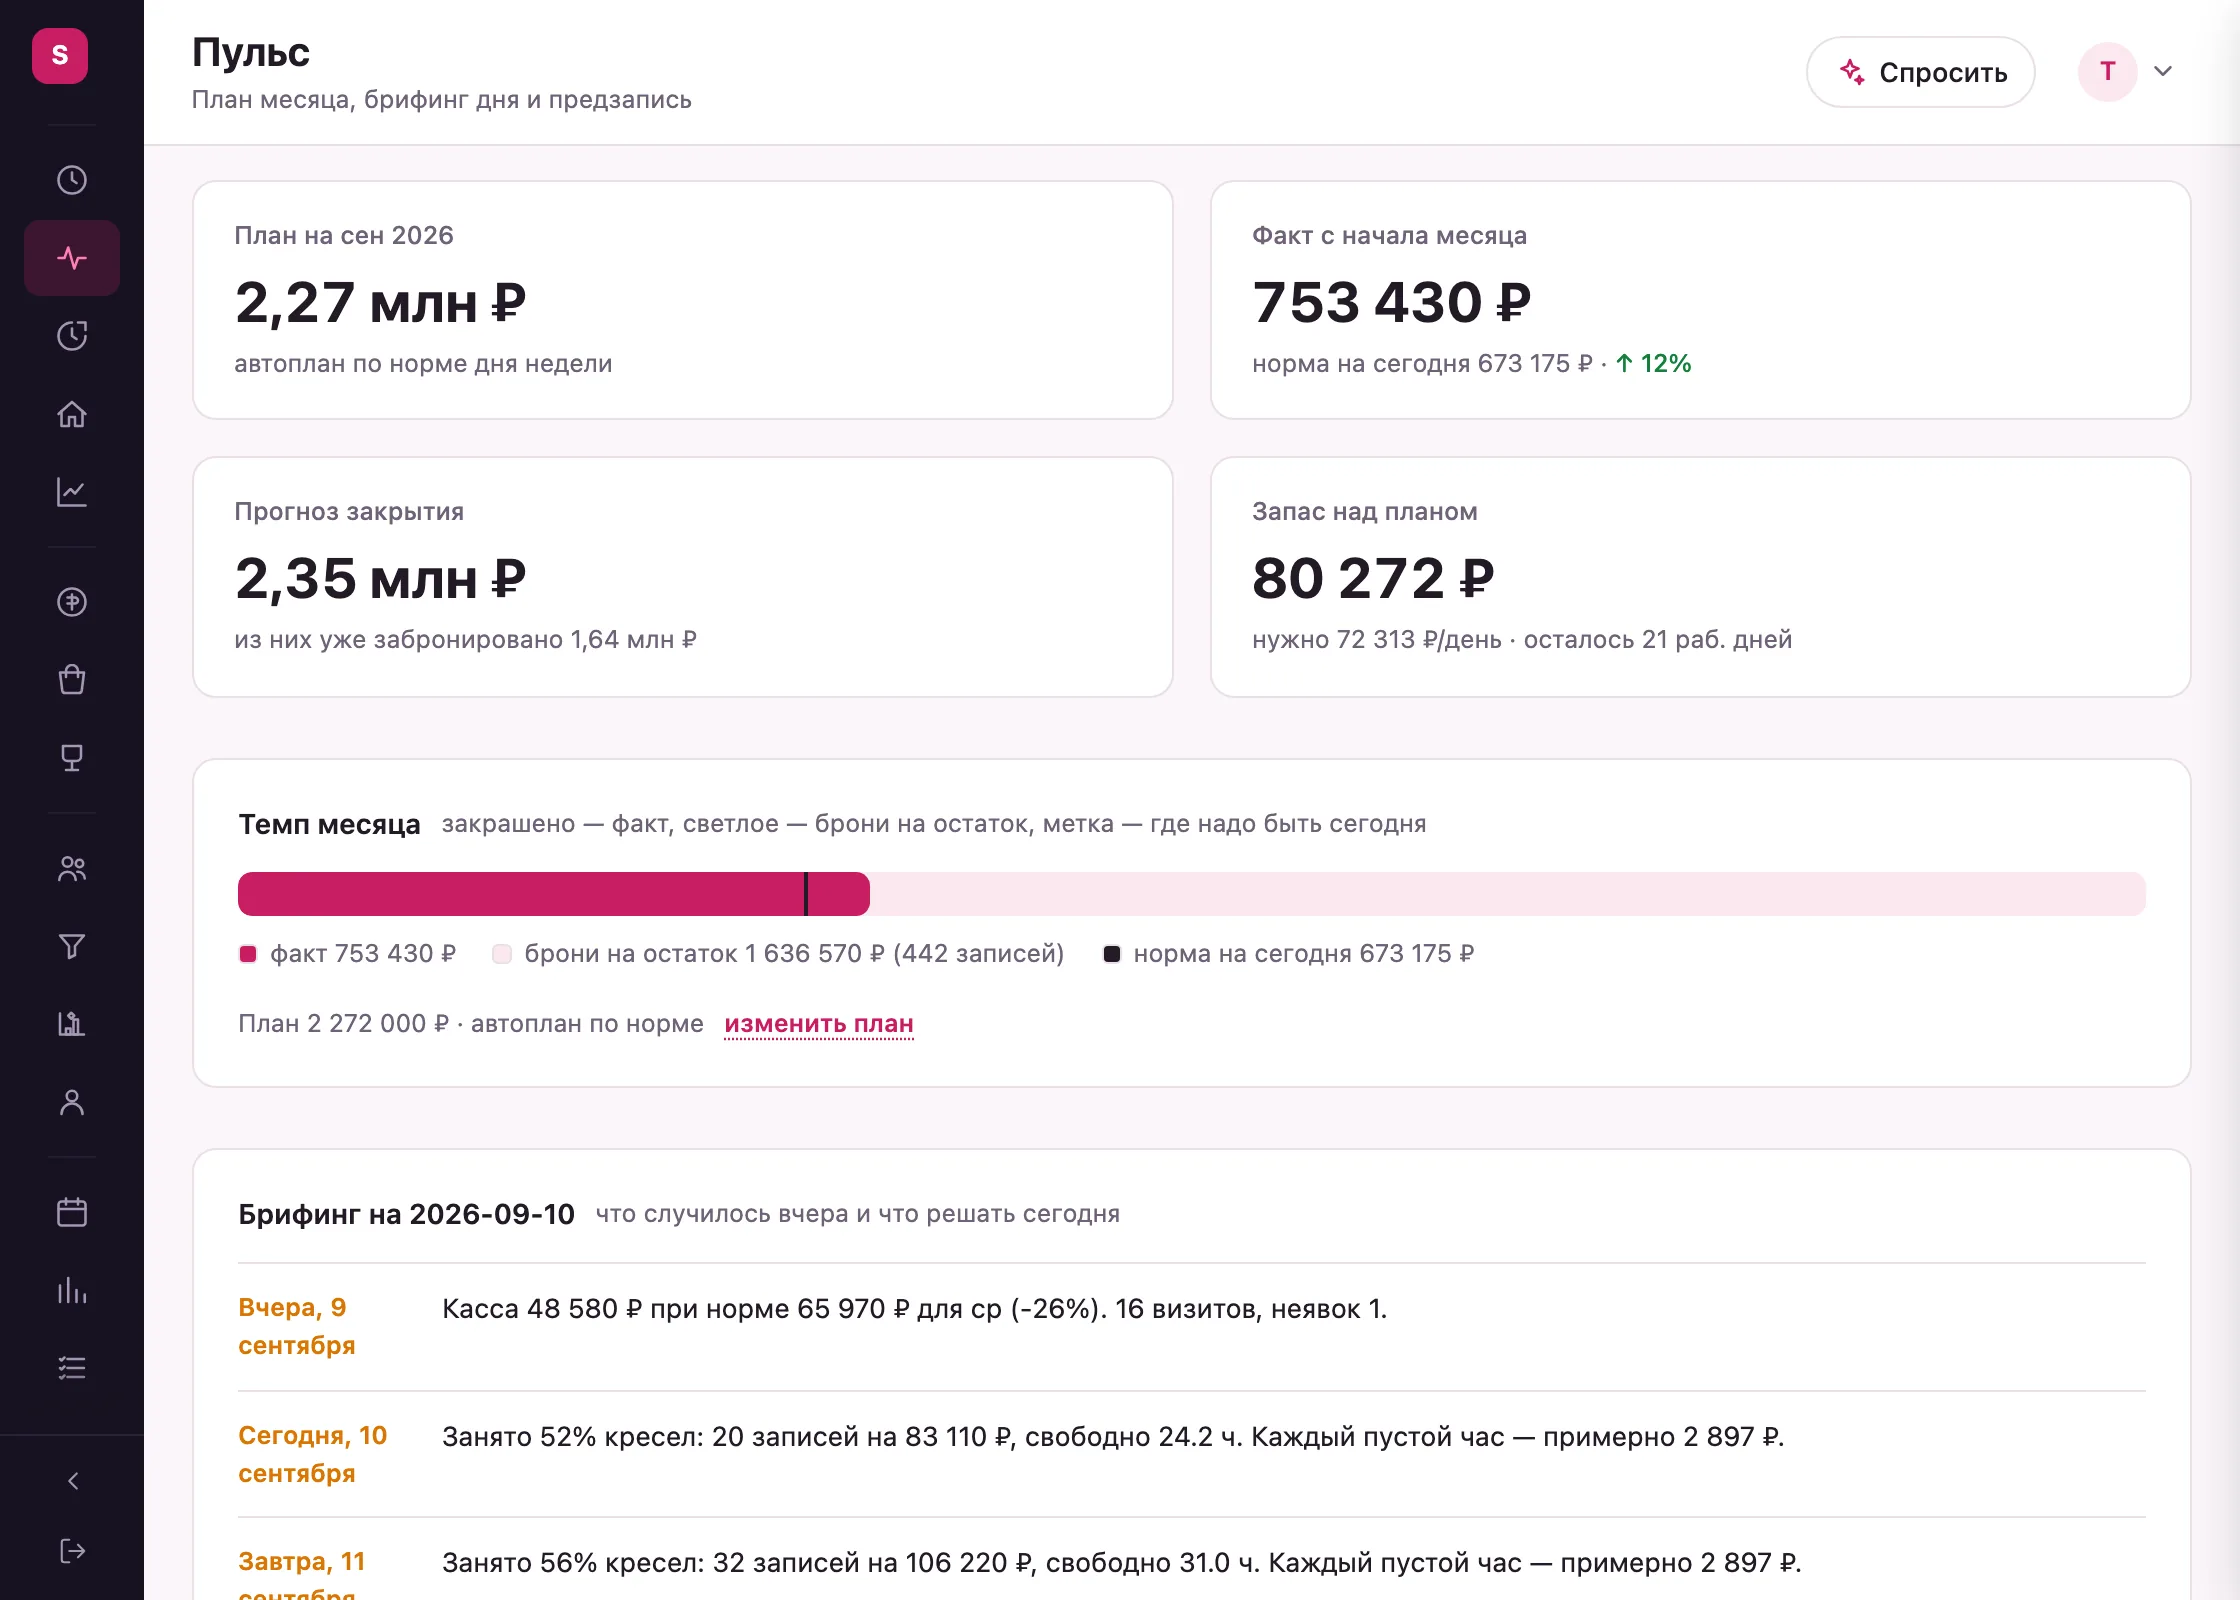
Task: Click the logout icon at sidebar bottom
Action: pos(72,1551)
